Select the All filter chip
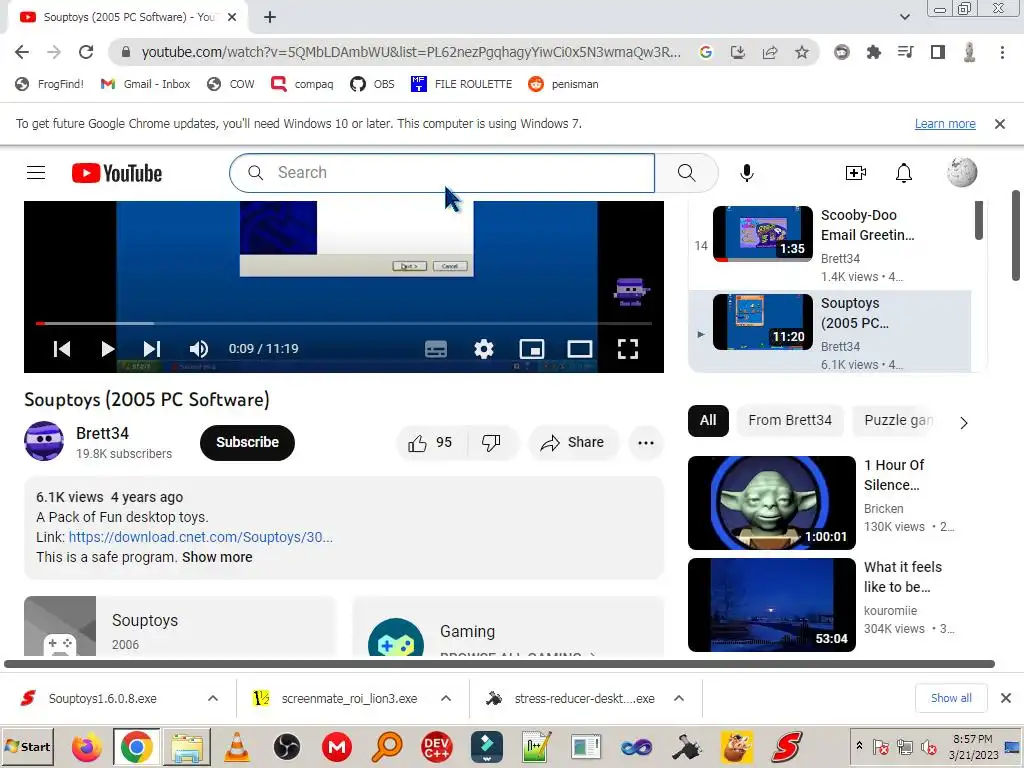1024x768 pixels. tap(708, 421)
